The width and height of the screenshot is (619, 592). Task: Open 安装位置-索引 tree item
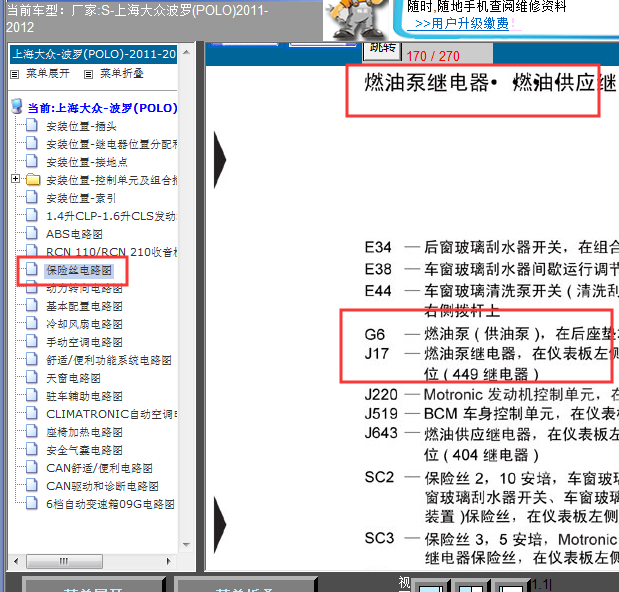click(x=81, y=198)
